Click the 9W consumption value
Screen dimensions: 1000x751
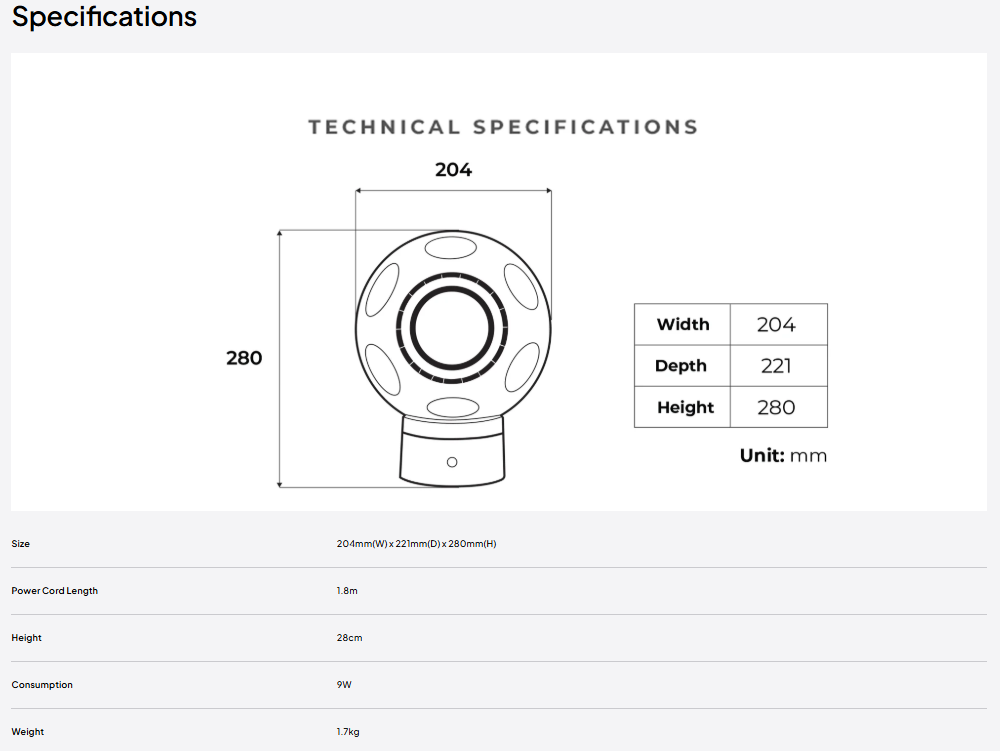(x=344, y=685)
